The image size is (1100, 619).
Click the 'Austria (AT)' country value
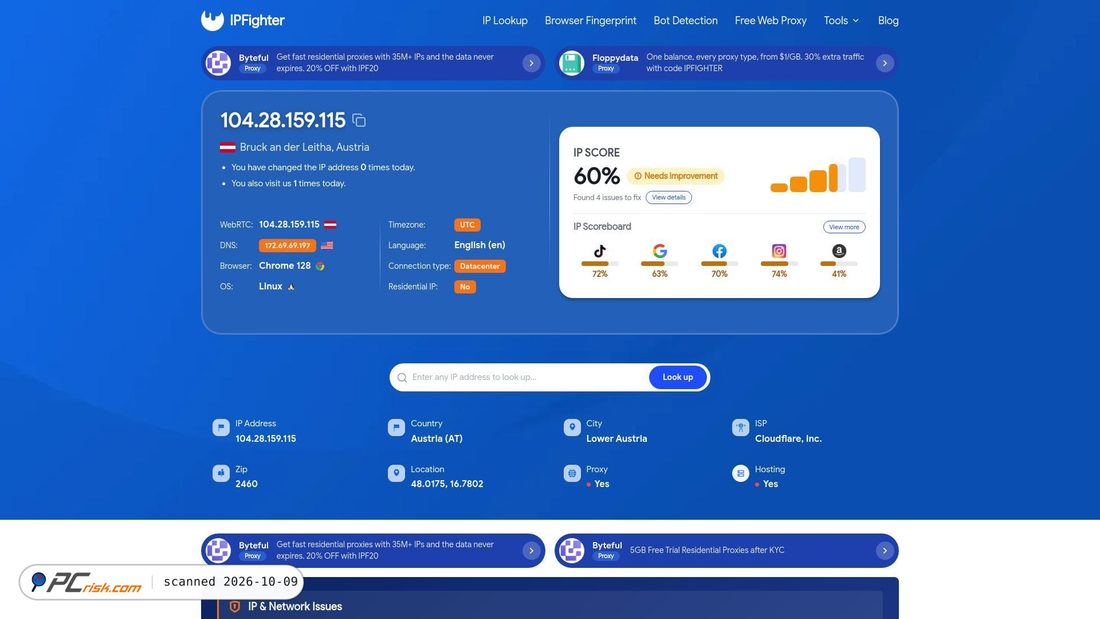(436, 439)
